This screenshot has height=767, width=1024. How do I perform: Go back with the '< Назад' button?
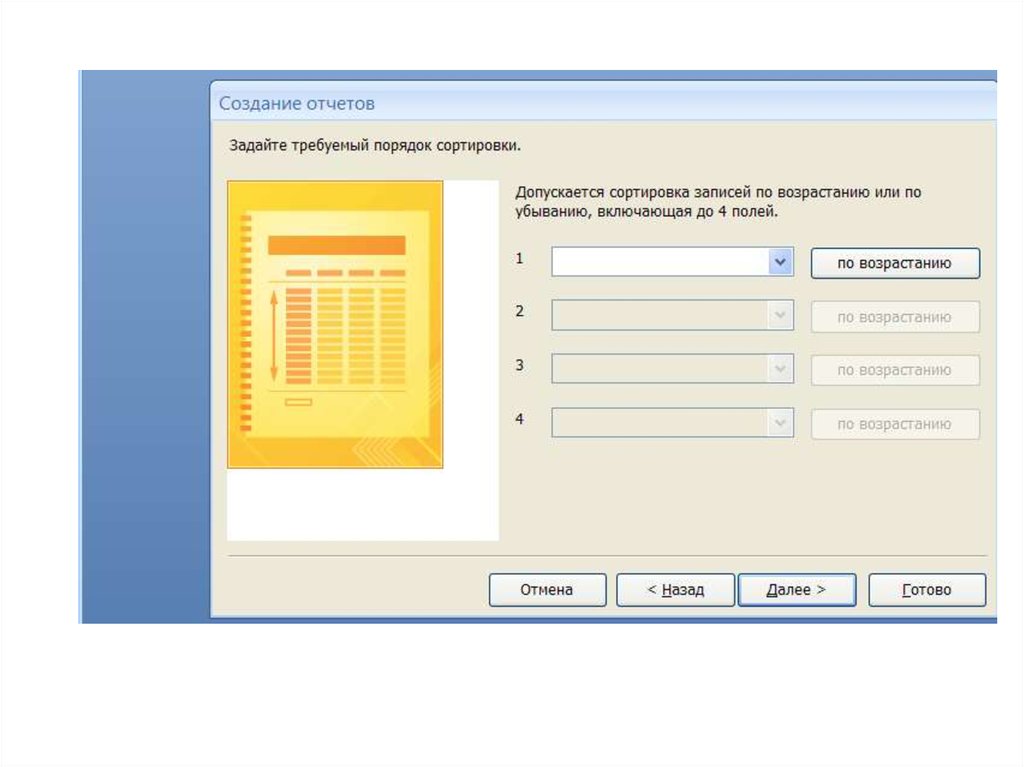[x=675, y=590]
